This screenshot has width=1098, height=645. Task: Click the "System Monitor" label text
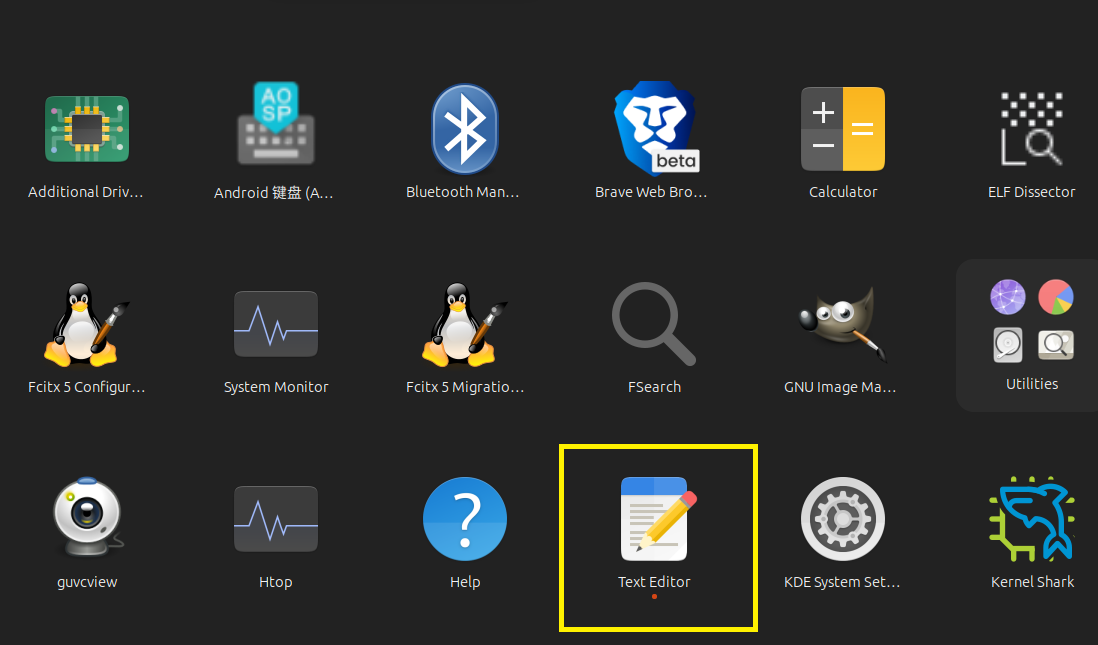(276, 387)
